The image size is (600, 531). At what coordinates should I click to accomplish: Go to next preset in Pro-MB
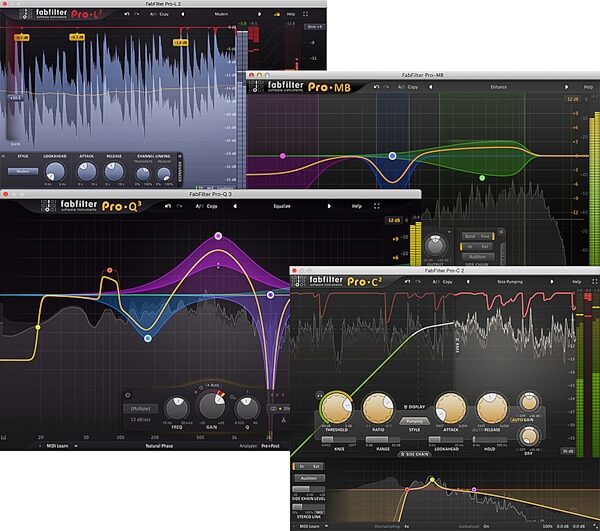pos(567,87)
